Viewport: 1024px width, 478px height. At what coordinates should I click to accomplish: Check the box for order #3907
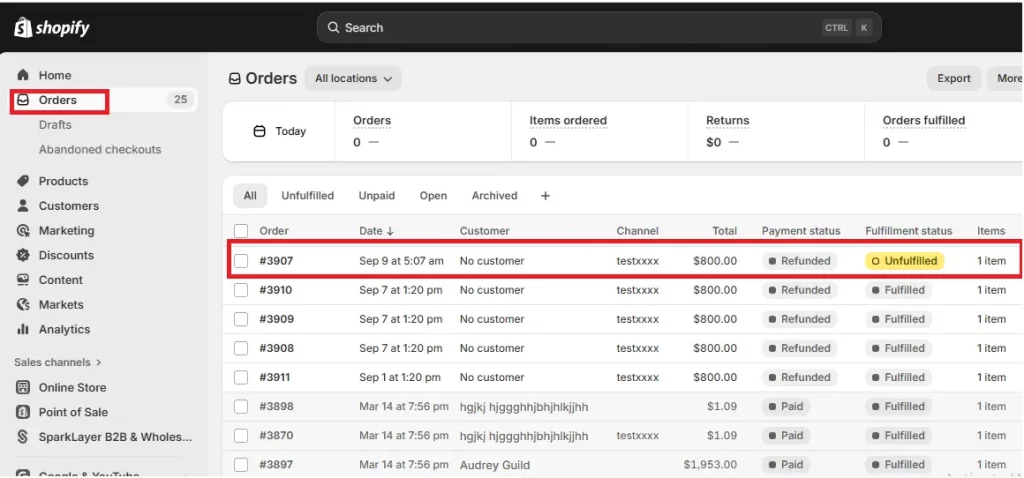241,261
